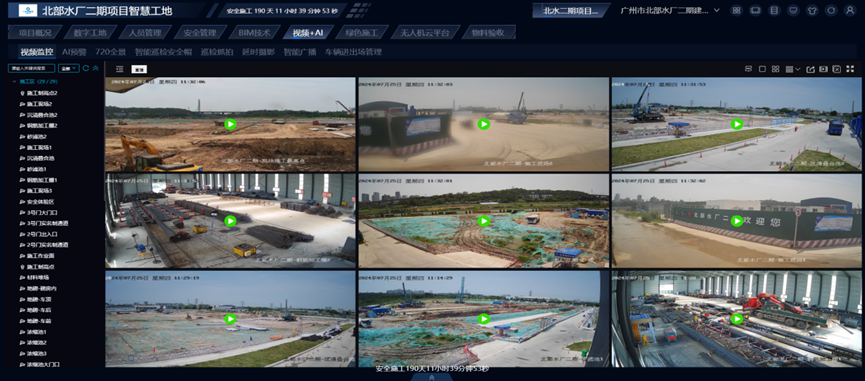Select the 720全景 sub-tab
865x381 pixels.
[110, 52]
